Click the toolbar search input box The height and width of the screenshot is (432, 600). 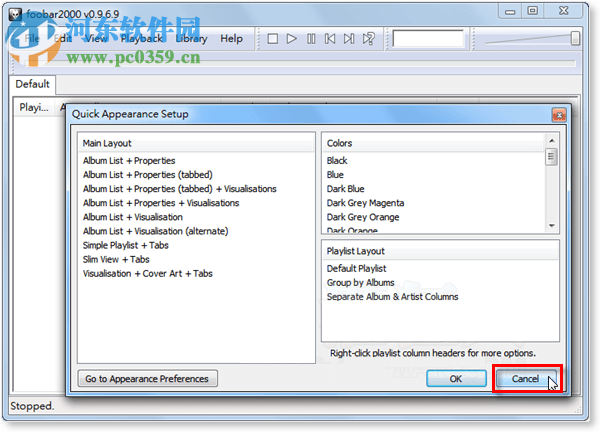tap(428, 39)
